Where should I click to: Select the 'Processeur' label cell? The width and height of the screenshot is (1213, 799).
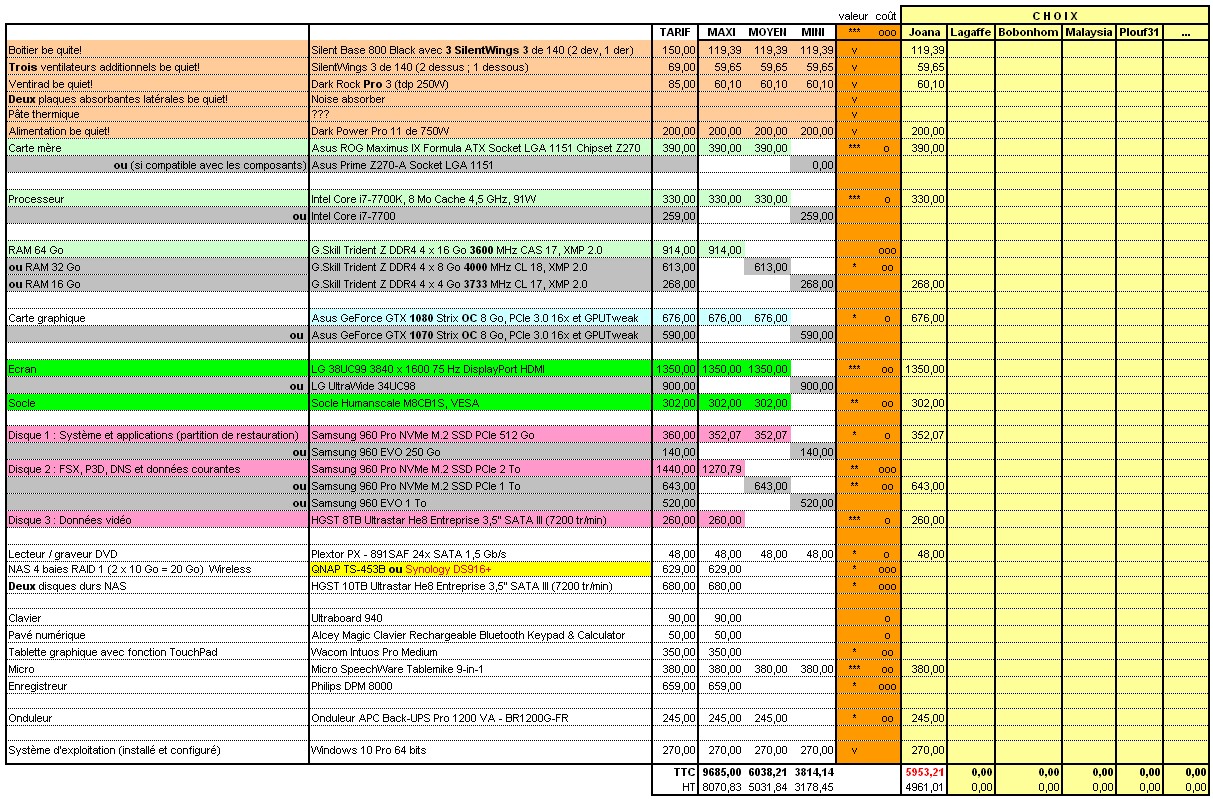157,199
